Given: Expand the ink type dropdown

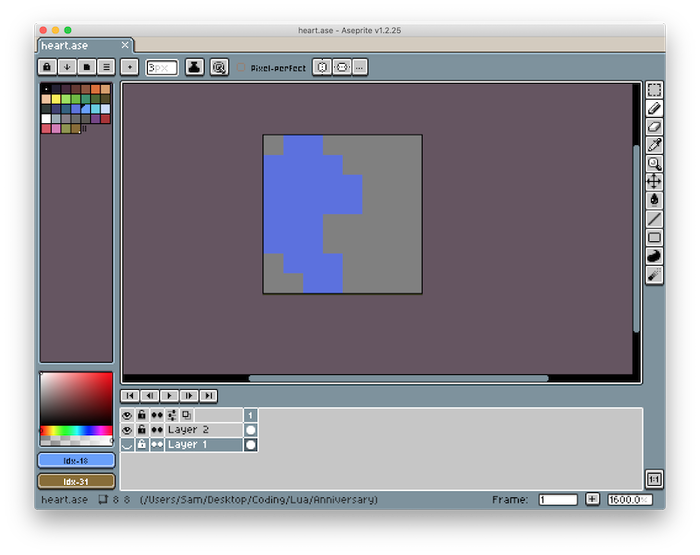Looking at the screenshot, I should tap(194, 67).
